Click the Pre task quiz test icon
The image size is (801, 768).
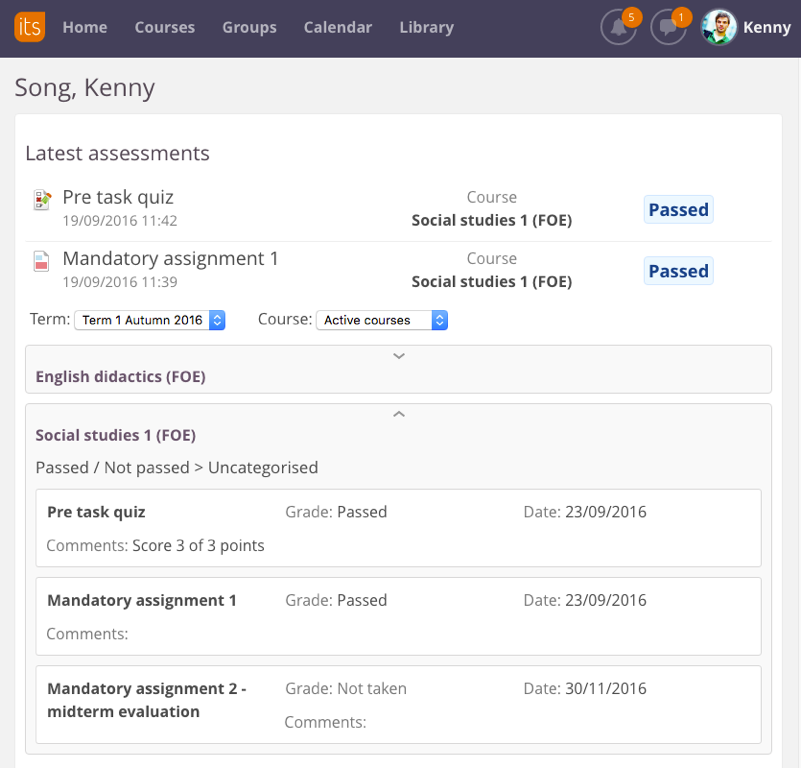(x=41, y=200)
